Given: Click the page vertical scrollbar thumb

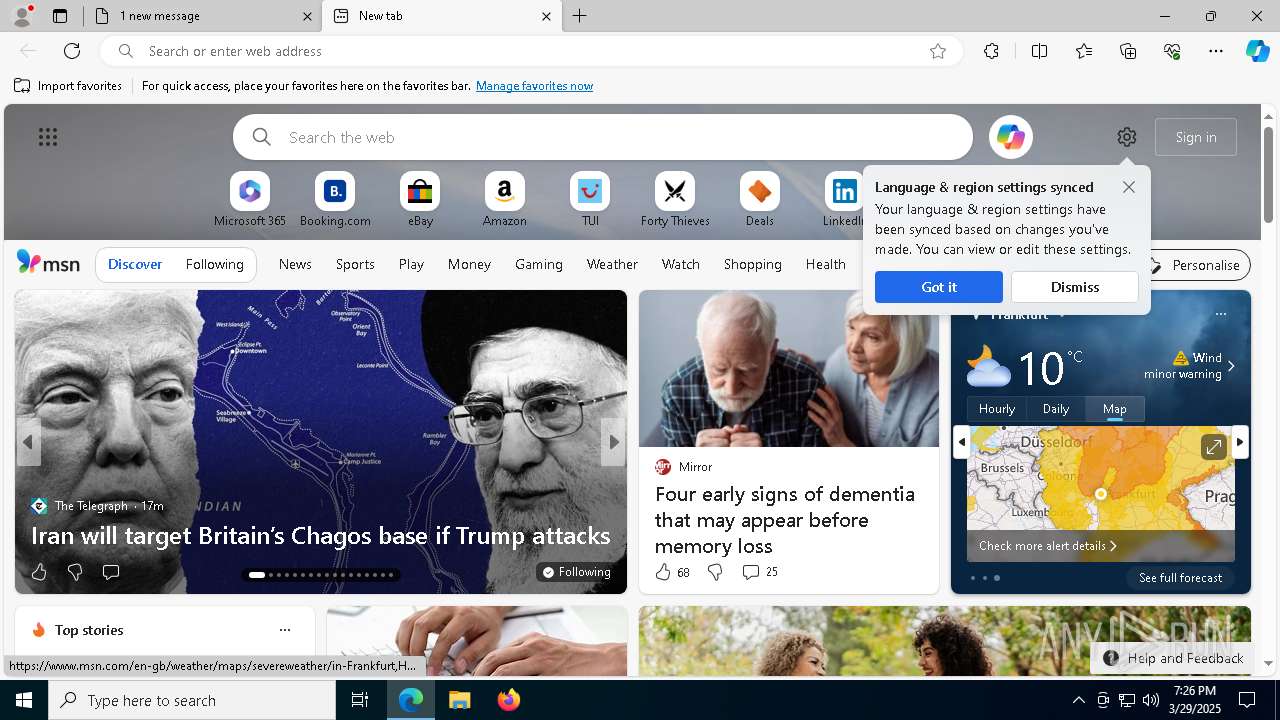Looking at the screenshot, I should coord(1268,175).
